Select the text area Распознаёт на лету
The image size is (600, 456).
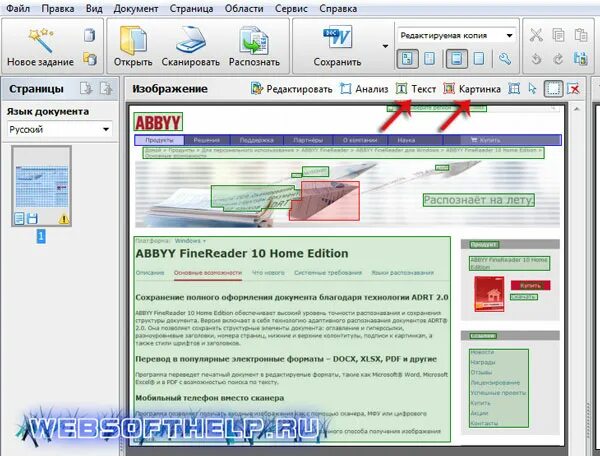click(x=479, y=200)
